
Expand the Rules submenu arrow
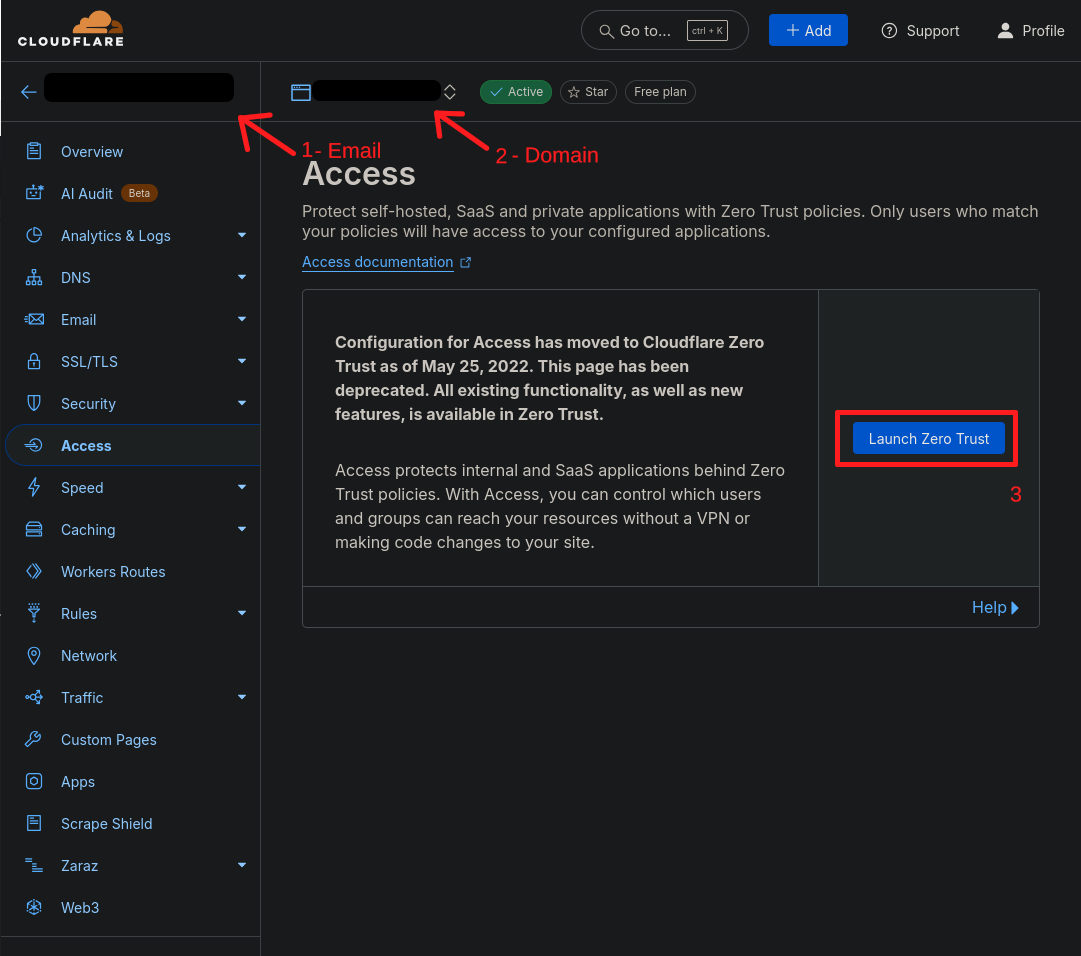(242, 613)
